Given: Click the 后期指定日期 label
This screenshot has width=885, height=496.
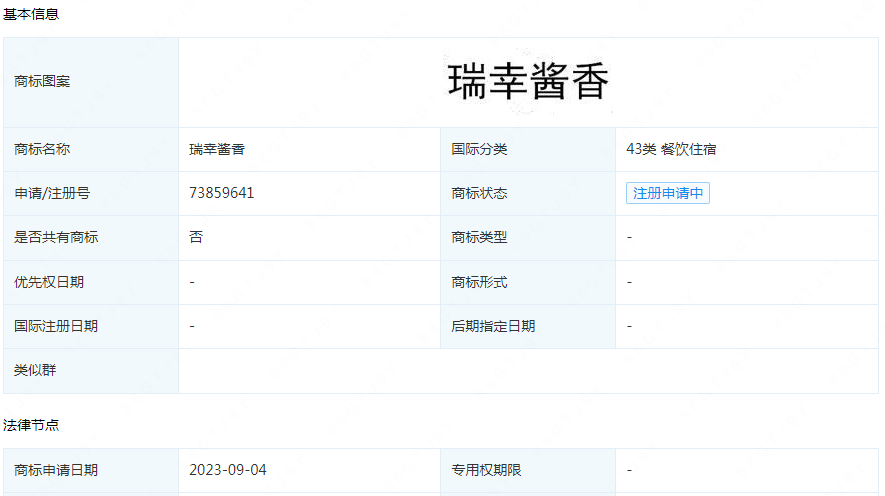Looking at the screenshot, I should point(493,326).
